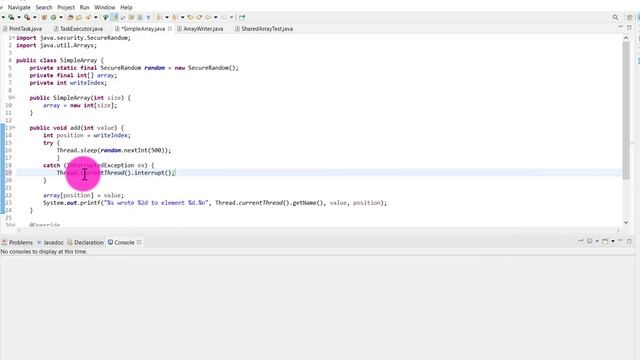Click the Open Console icon
640x360 pixels.
click(605, 241)
